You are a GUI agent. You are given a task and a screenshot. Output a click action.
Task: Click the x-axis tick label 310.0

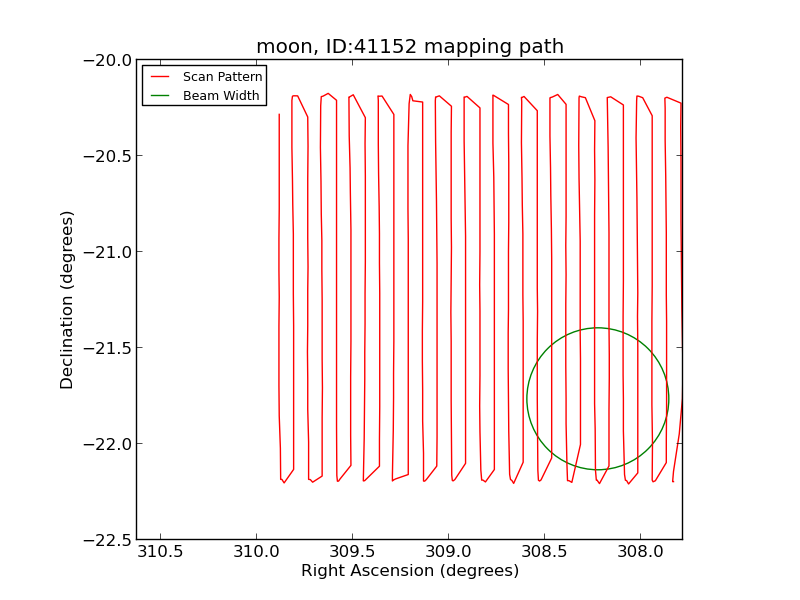[256, 552]
